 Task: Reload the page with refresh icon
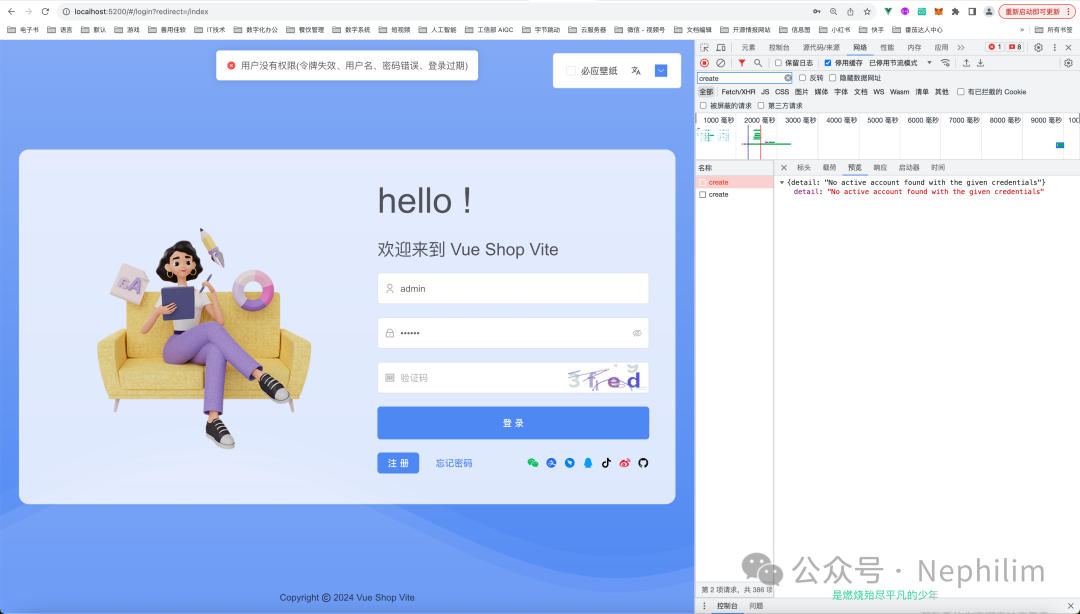45,12
